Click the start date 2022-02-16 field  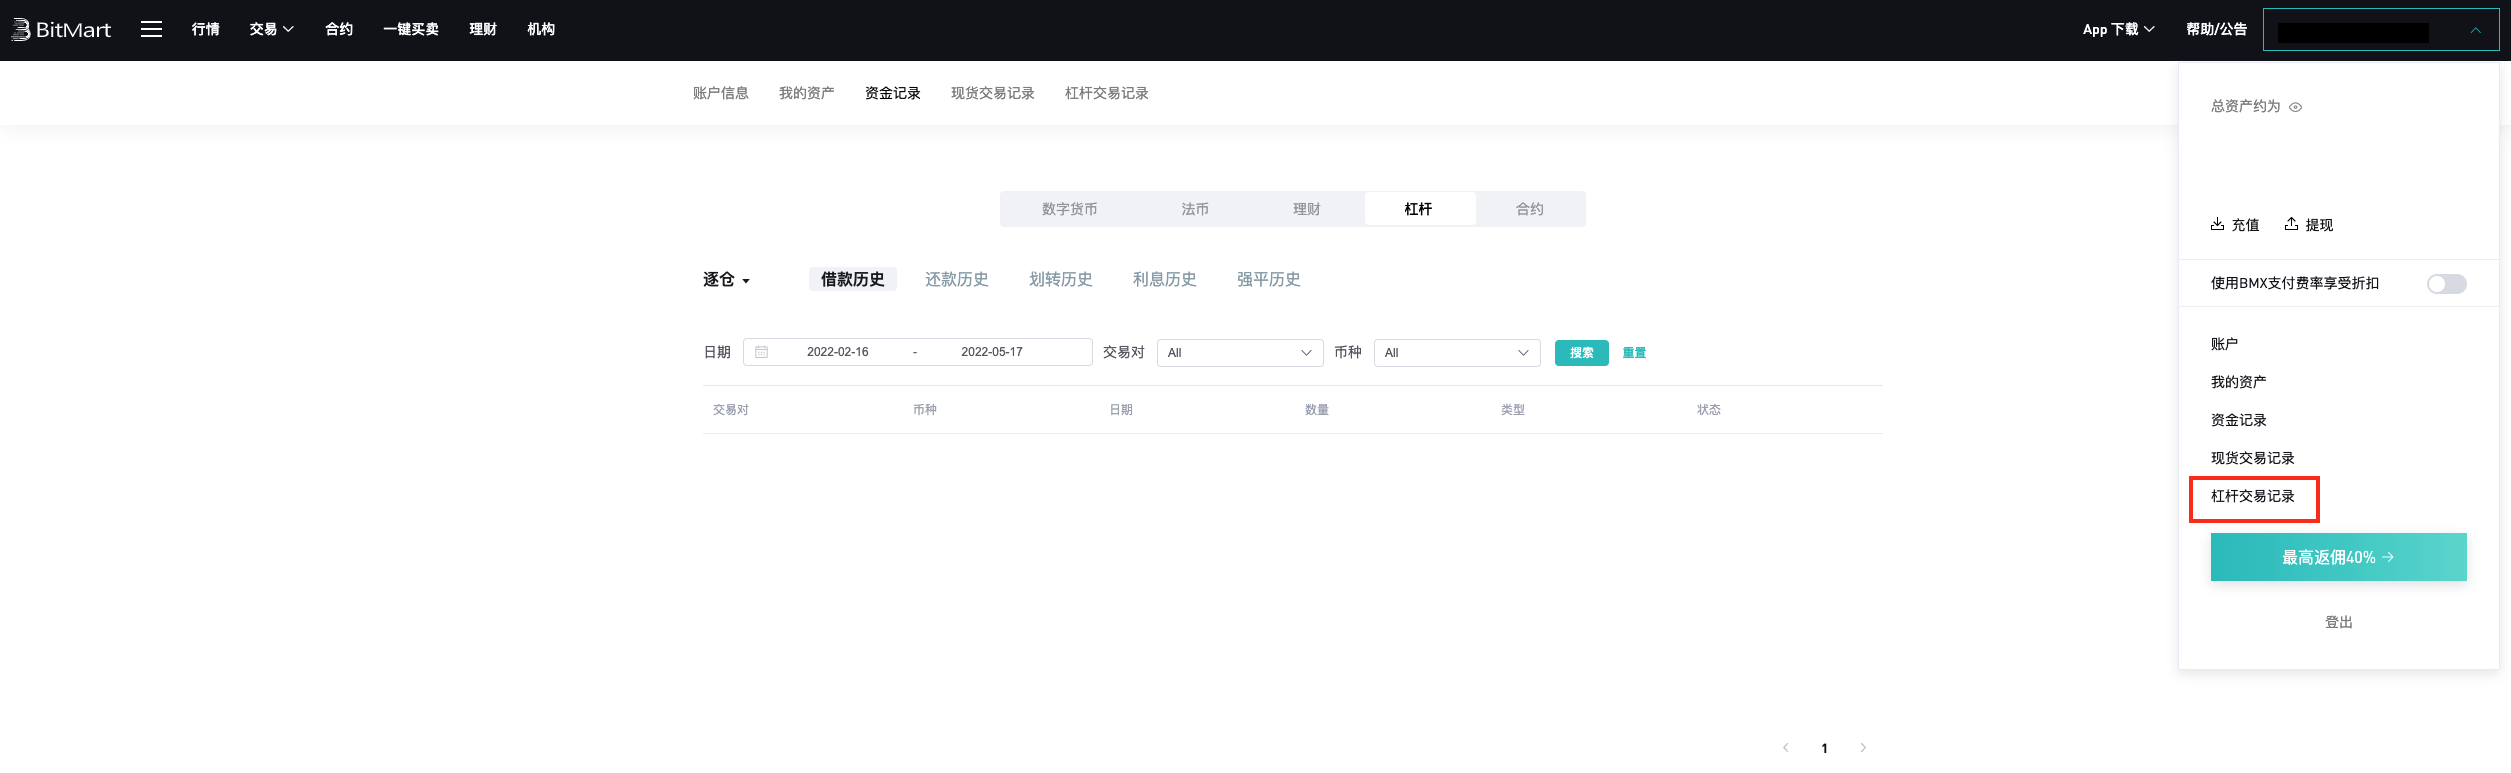point(837,352)
